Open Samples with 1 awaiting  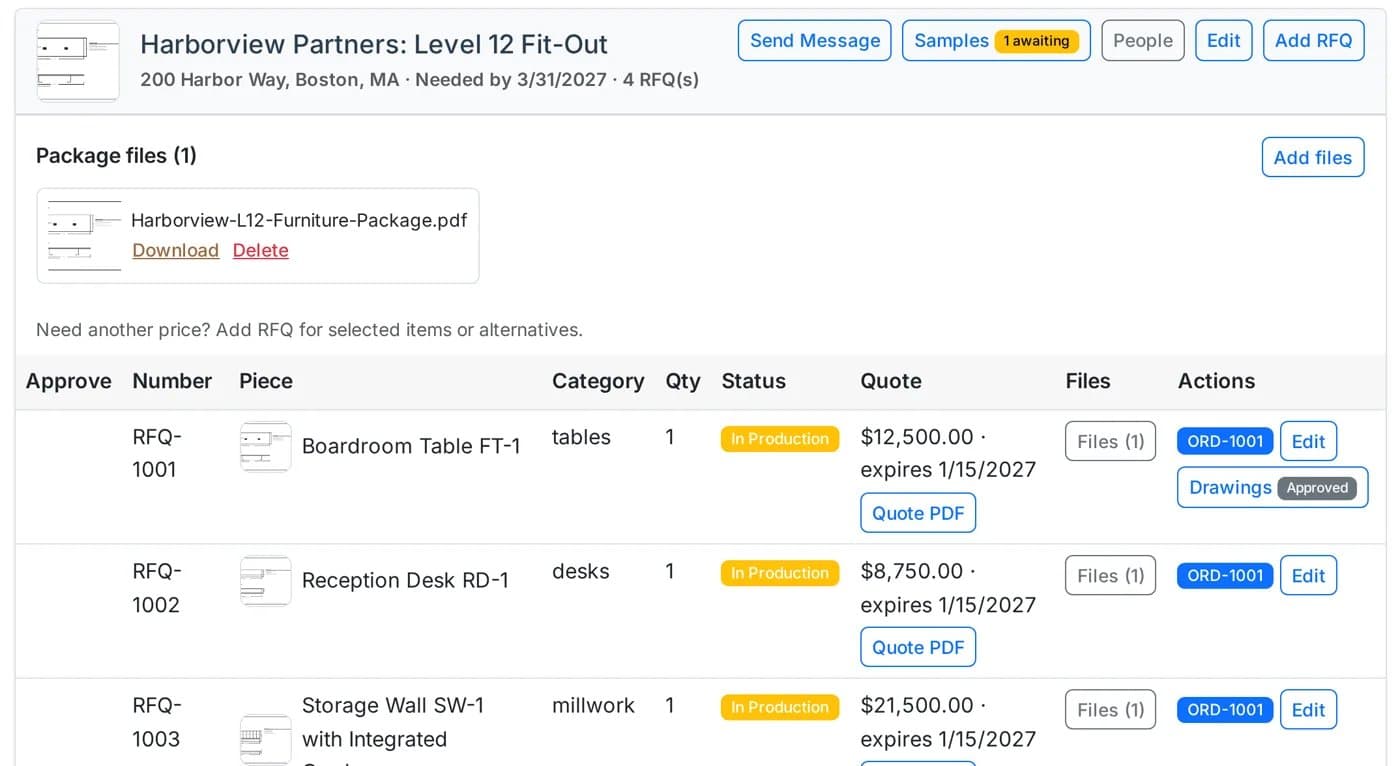[996, 41]
